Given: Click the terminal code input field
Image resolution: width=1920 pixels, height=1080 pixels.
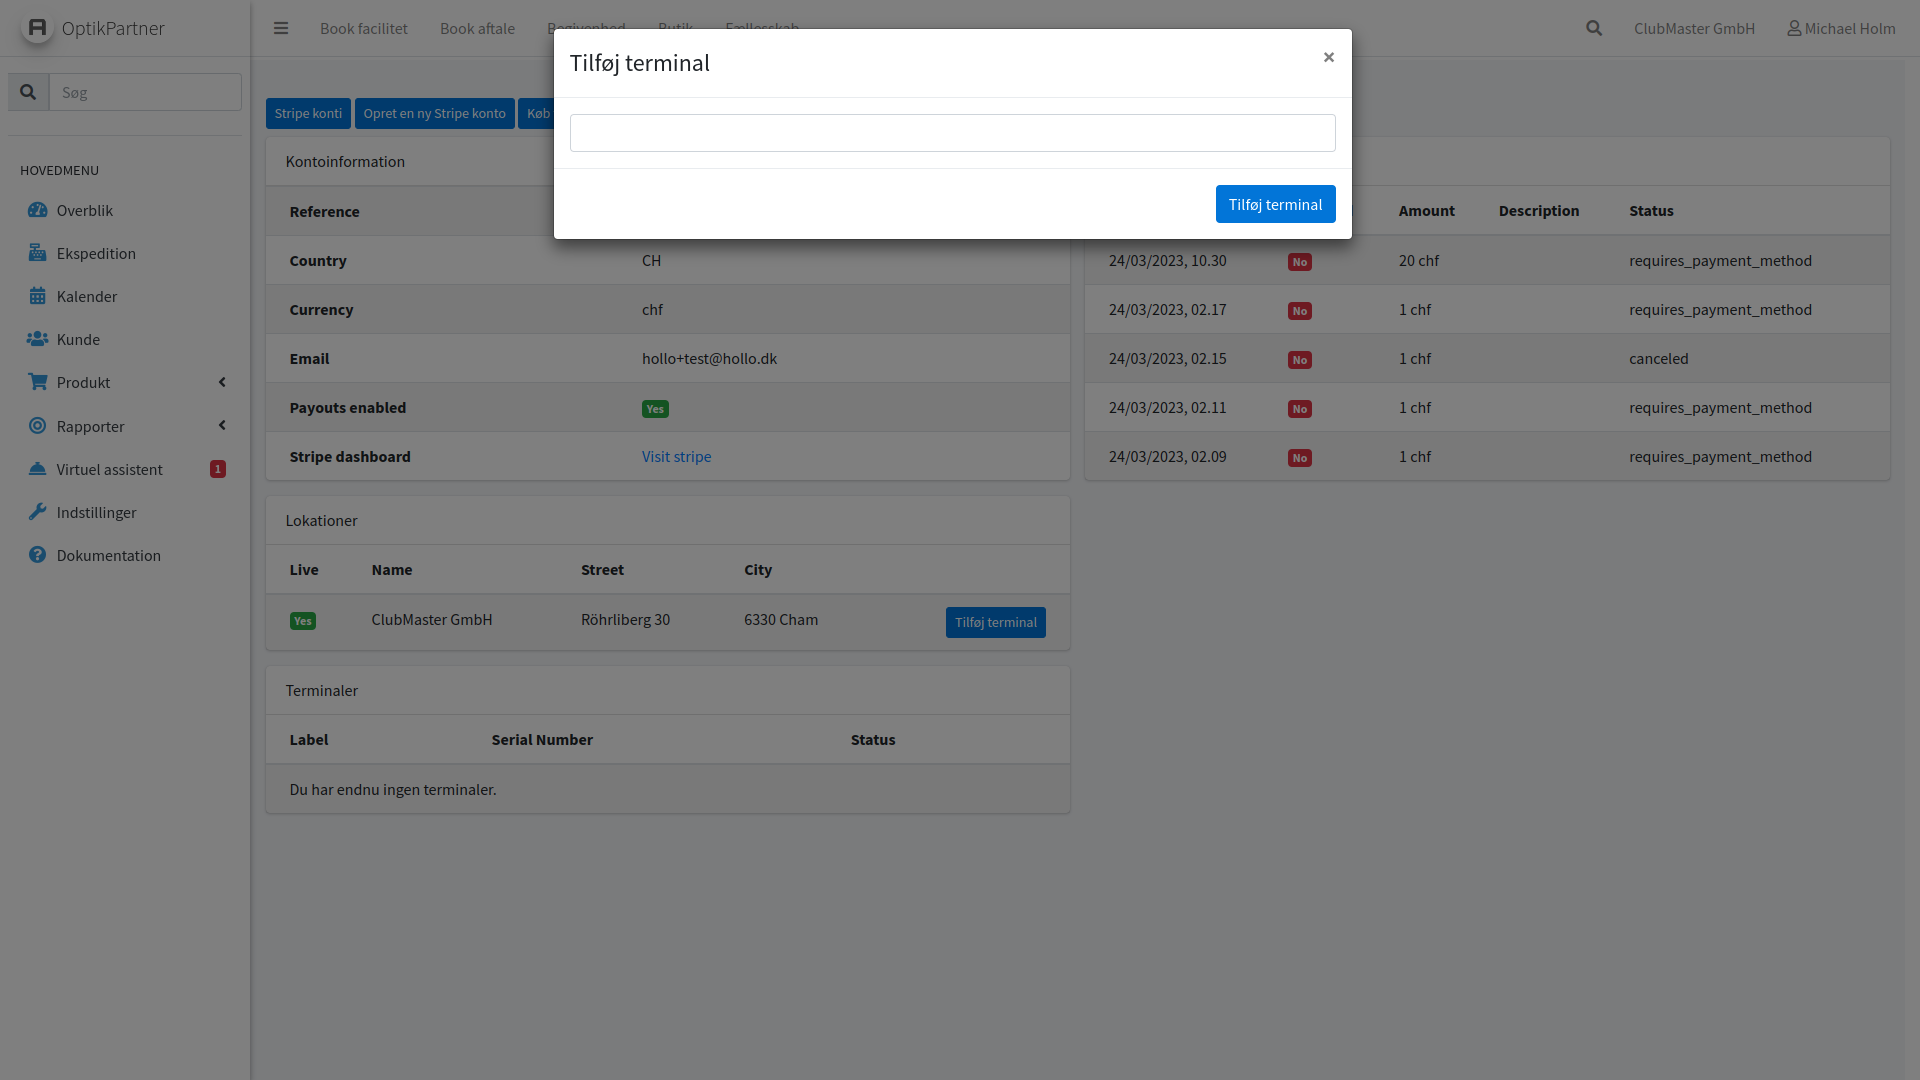Looking at the screenshot, I should [952, 133].
